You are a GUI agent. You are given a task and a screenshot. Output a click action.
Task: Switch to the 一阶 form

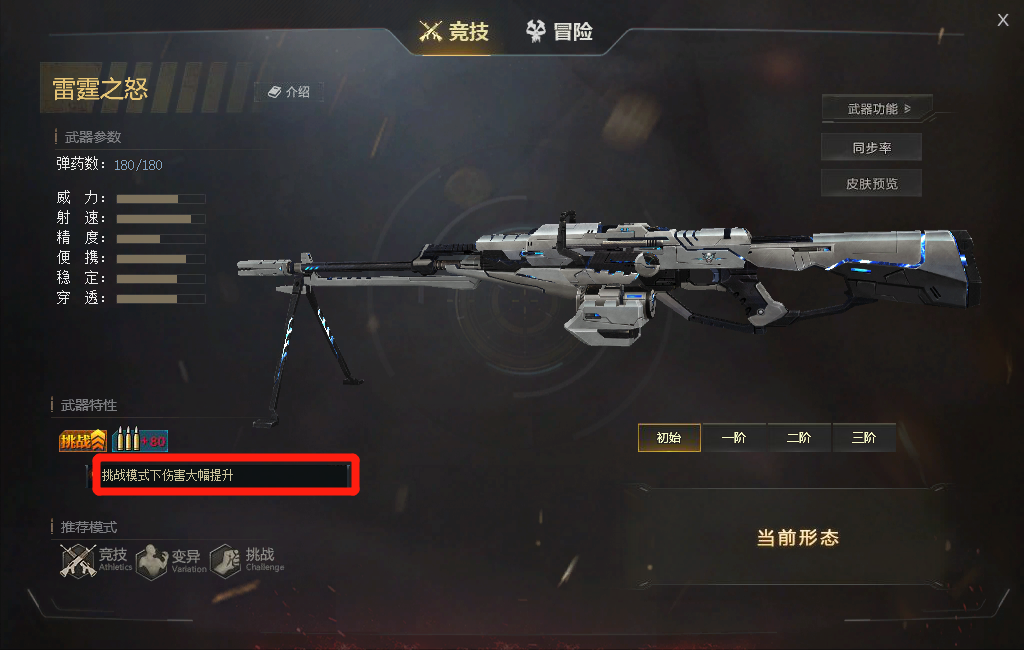point(733,438)
